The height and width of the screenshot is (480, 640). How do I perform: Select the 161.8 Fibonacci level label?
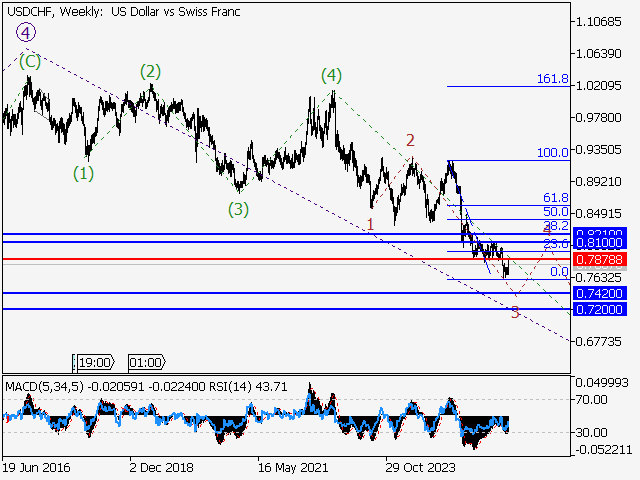[x=552, y=78]
